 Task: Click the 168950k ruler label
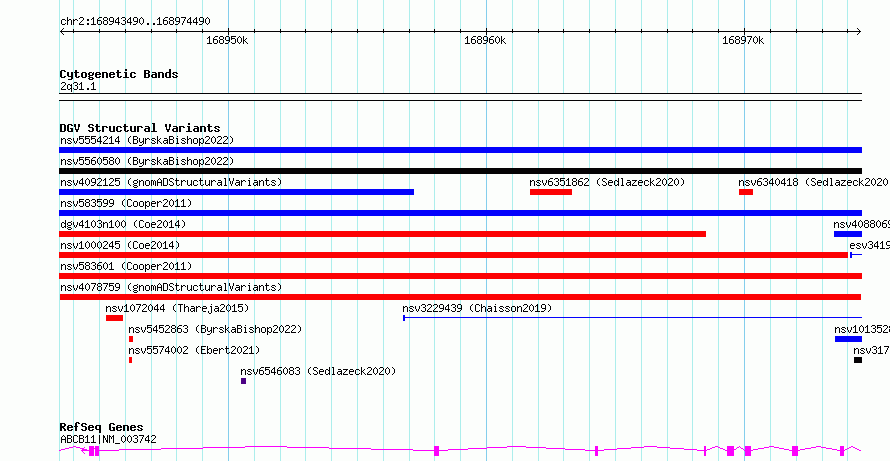pos(228,40)
